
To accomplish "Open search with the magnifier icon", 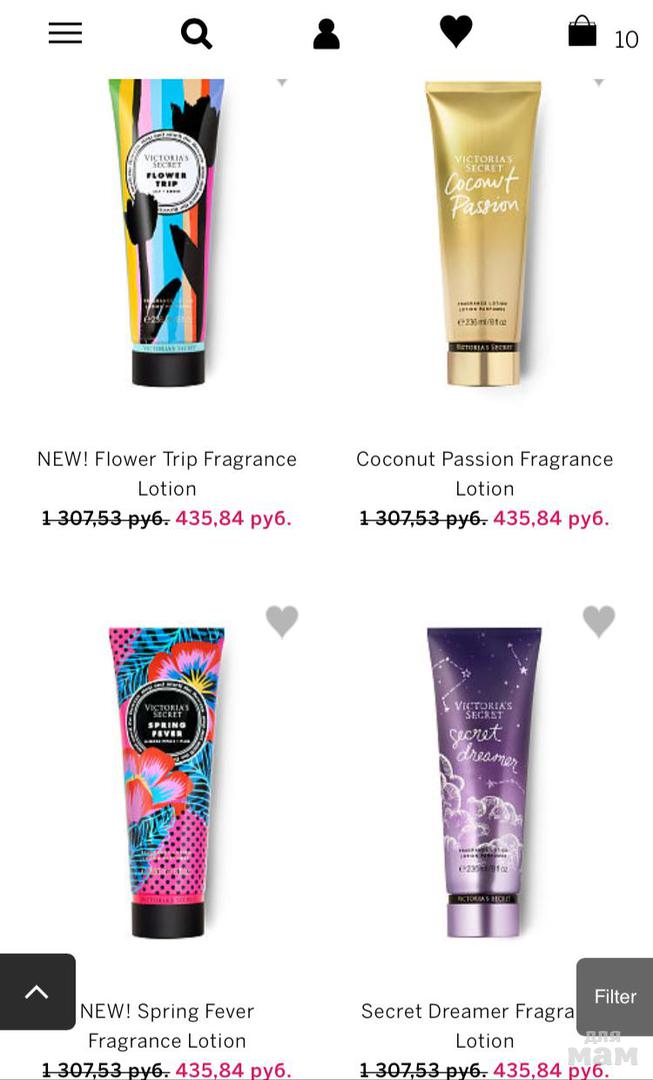I will [196, 33].
